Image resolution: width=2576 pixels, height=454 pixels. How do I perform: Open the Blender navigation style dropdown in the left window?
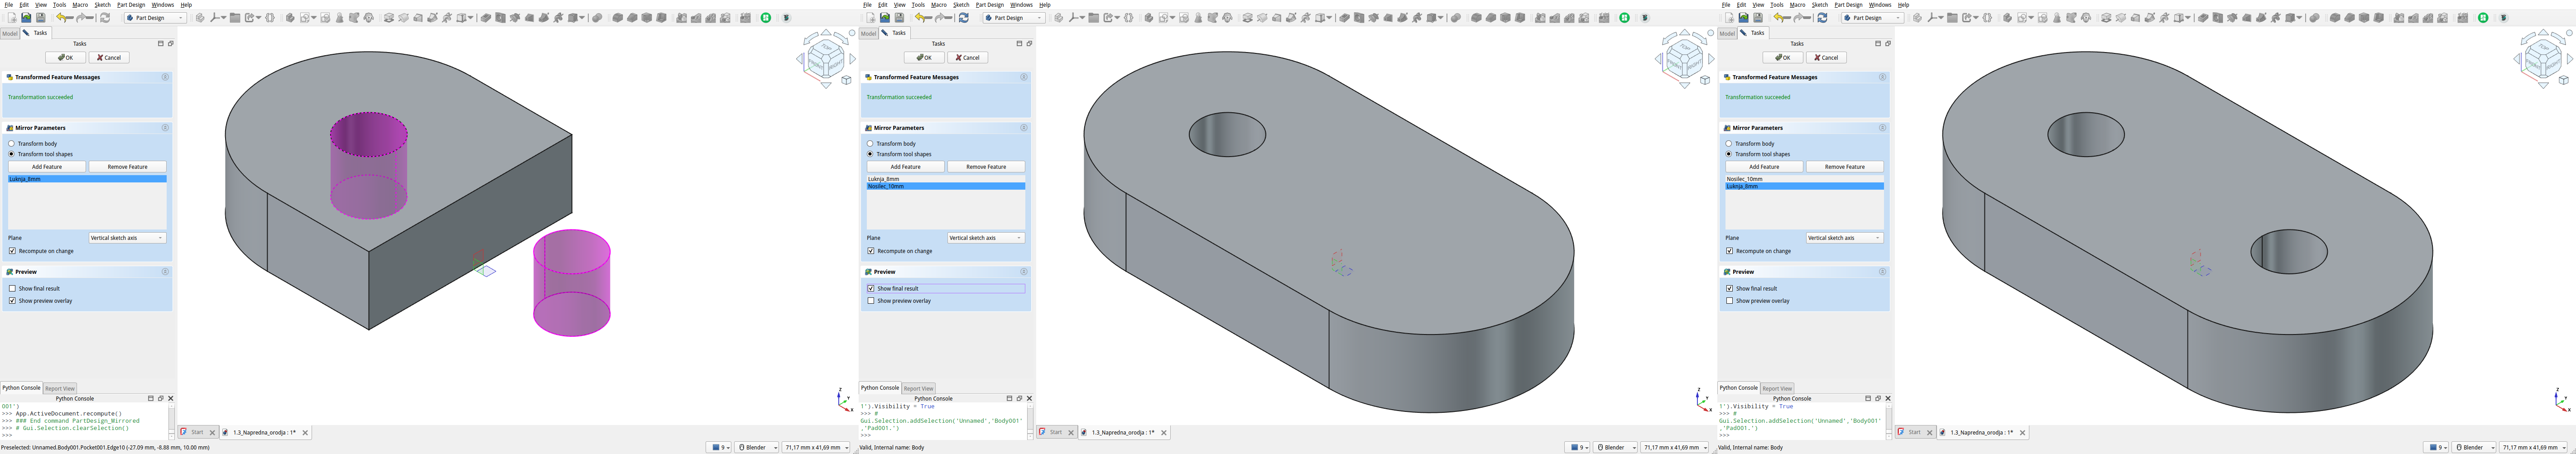[757, 447]
